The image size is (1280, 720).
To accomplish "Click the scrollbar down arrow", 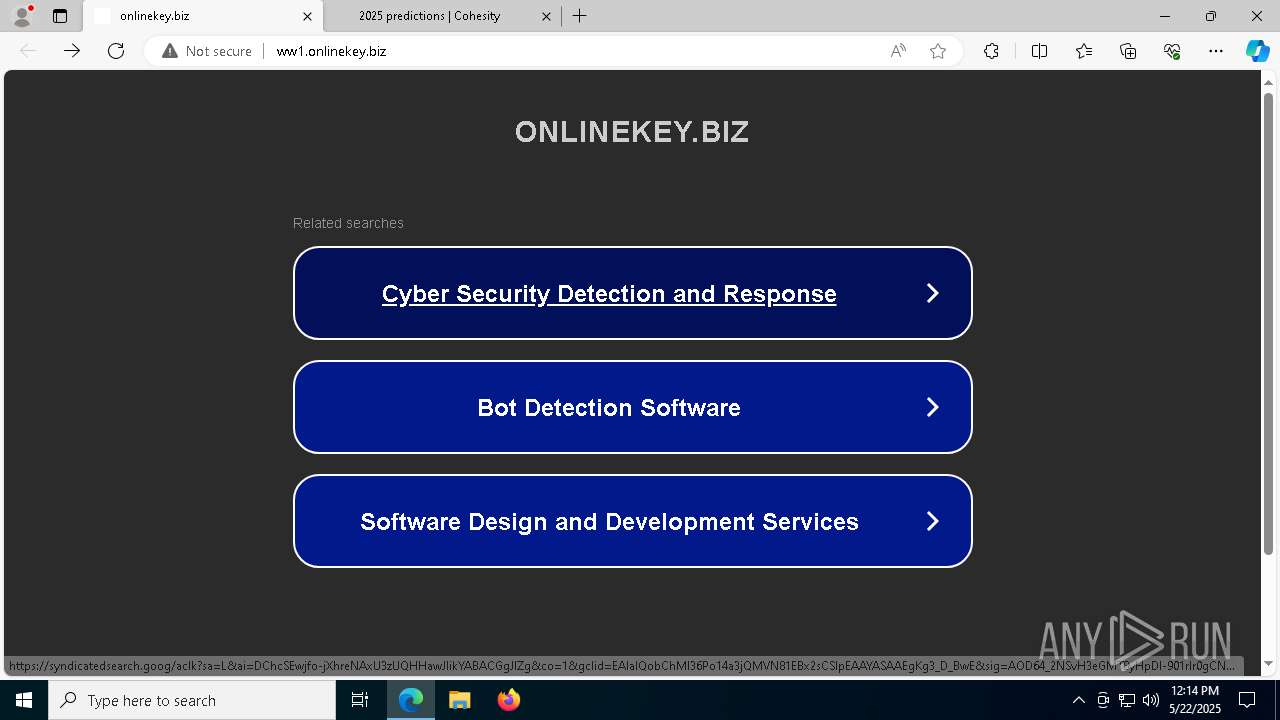I will (1268, 664).
